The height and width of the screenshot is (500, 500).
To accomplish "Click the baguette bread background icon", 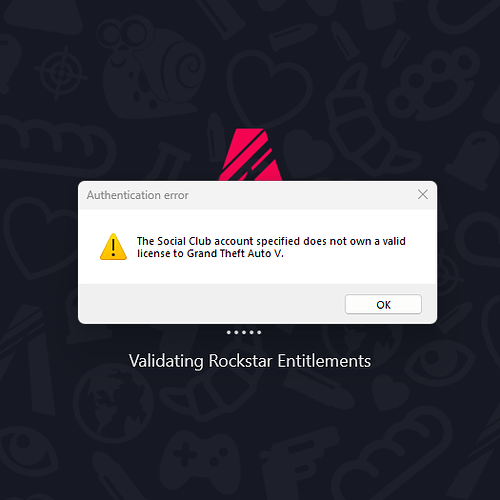I will [x=57, y=145].
